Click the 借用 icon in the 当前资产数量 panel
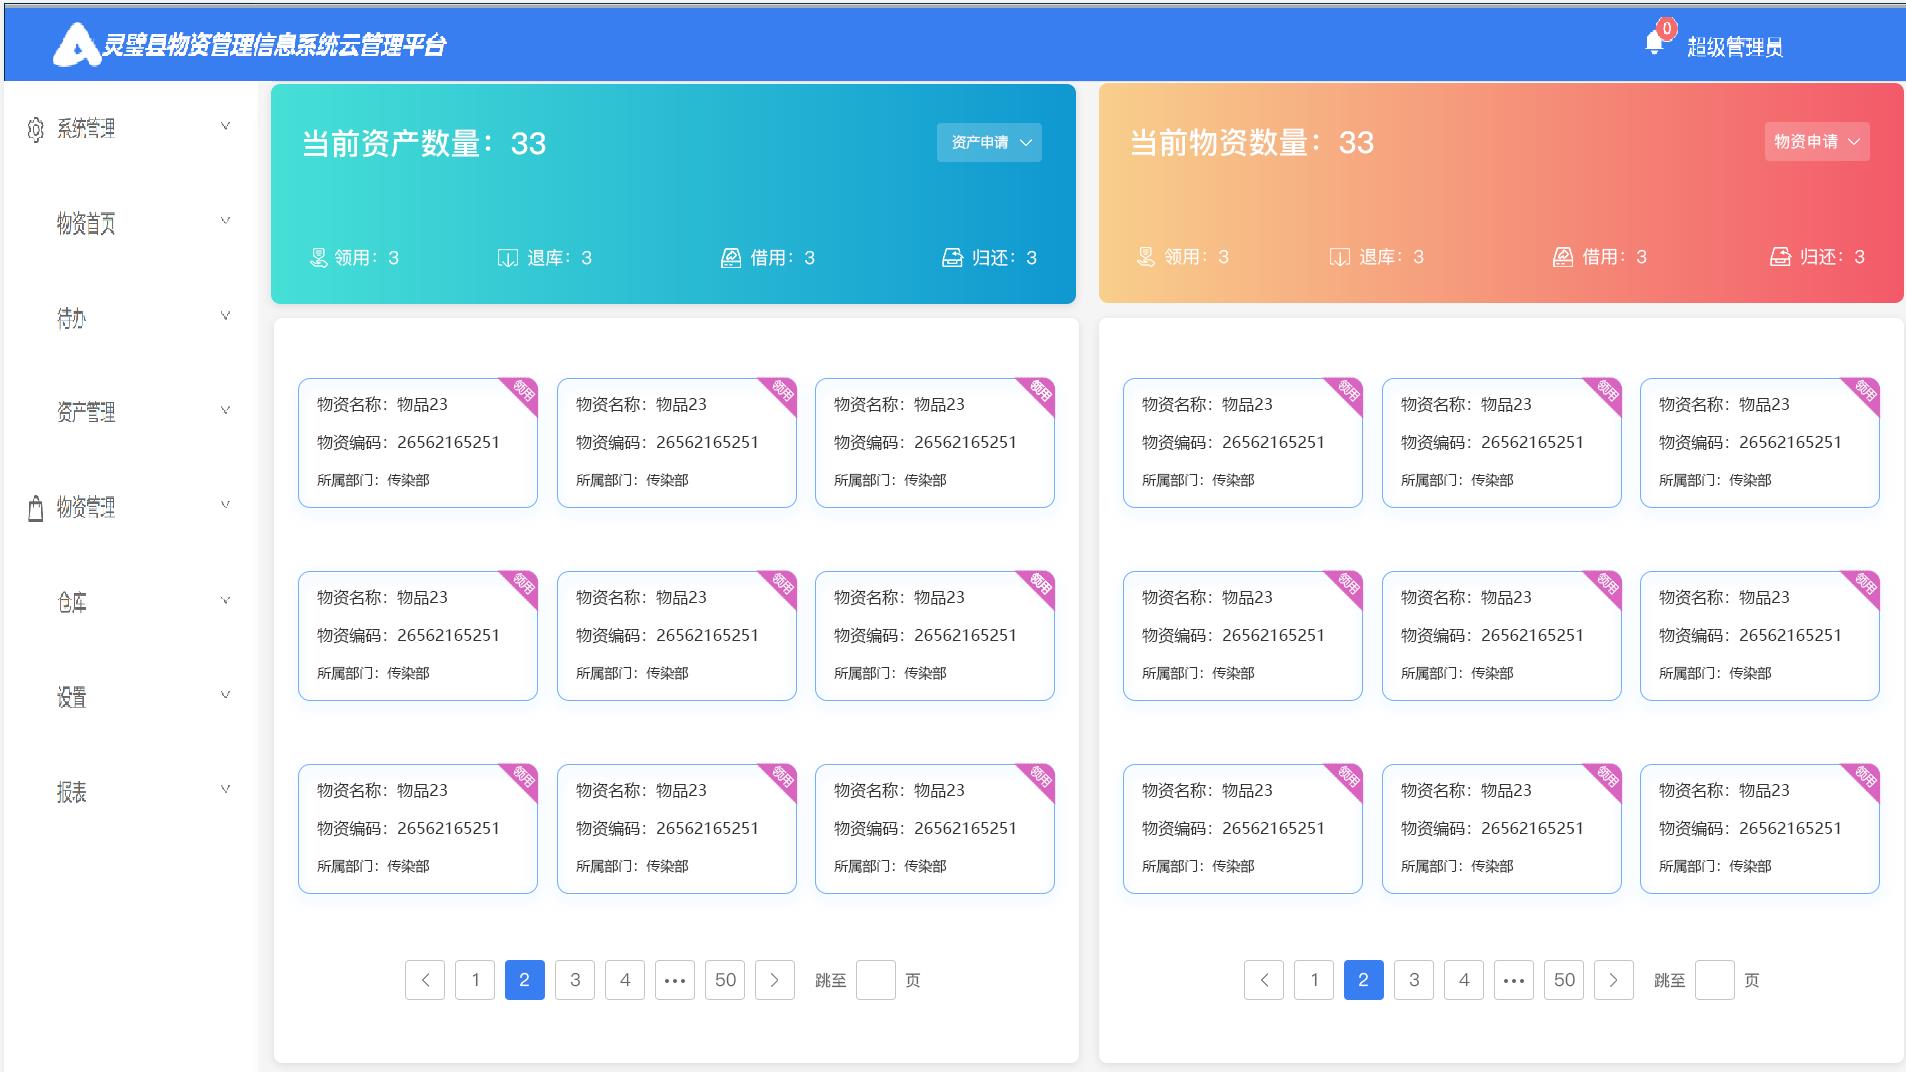This screenshot has height=1072, width=1906. pos(731,258)
